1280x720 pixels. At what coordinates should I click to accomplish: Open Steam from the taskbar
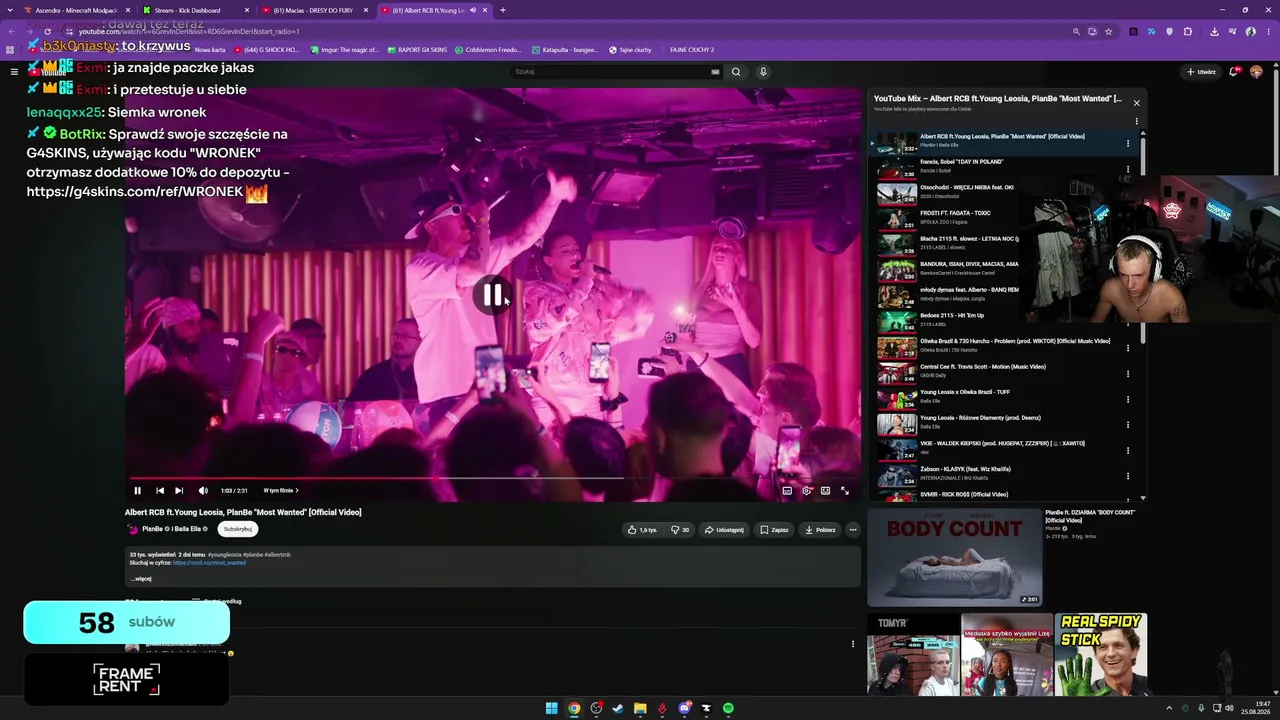pyautogui.click(x=618, y=708)
